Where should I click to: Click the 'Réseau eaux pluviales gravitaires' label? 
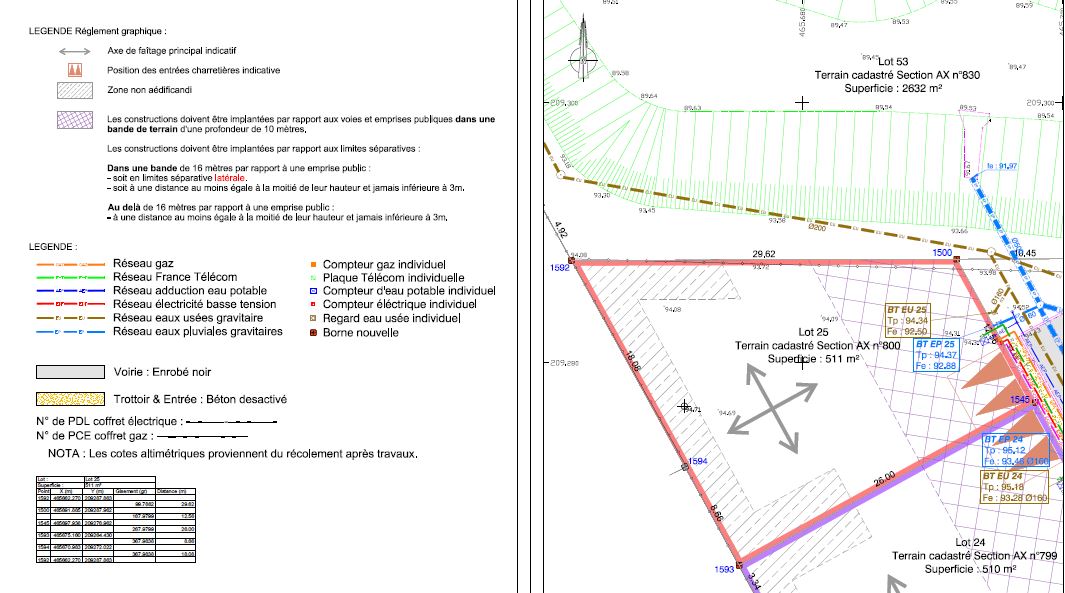click(x=198, y=331)
